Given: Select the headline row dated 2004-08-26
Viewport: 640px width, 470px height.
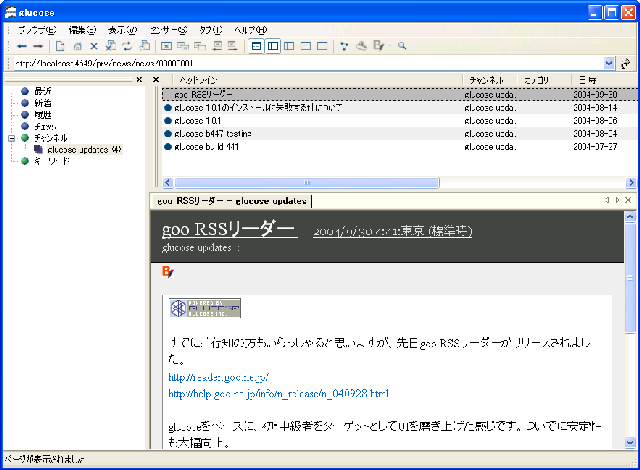Looking at the screenshot, I should click(x=400, y=121).
